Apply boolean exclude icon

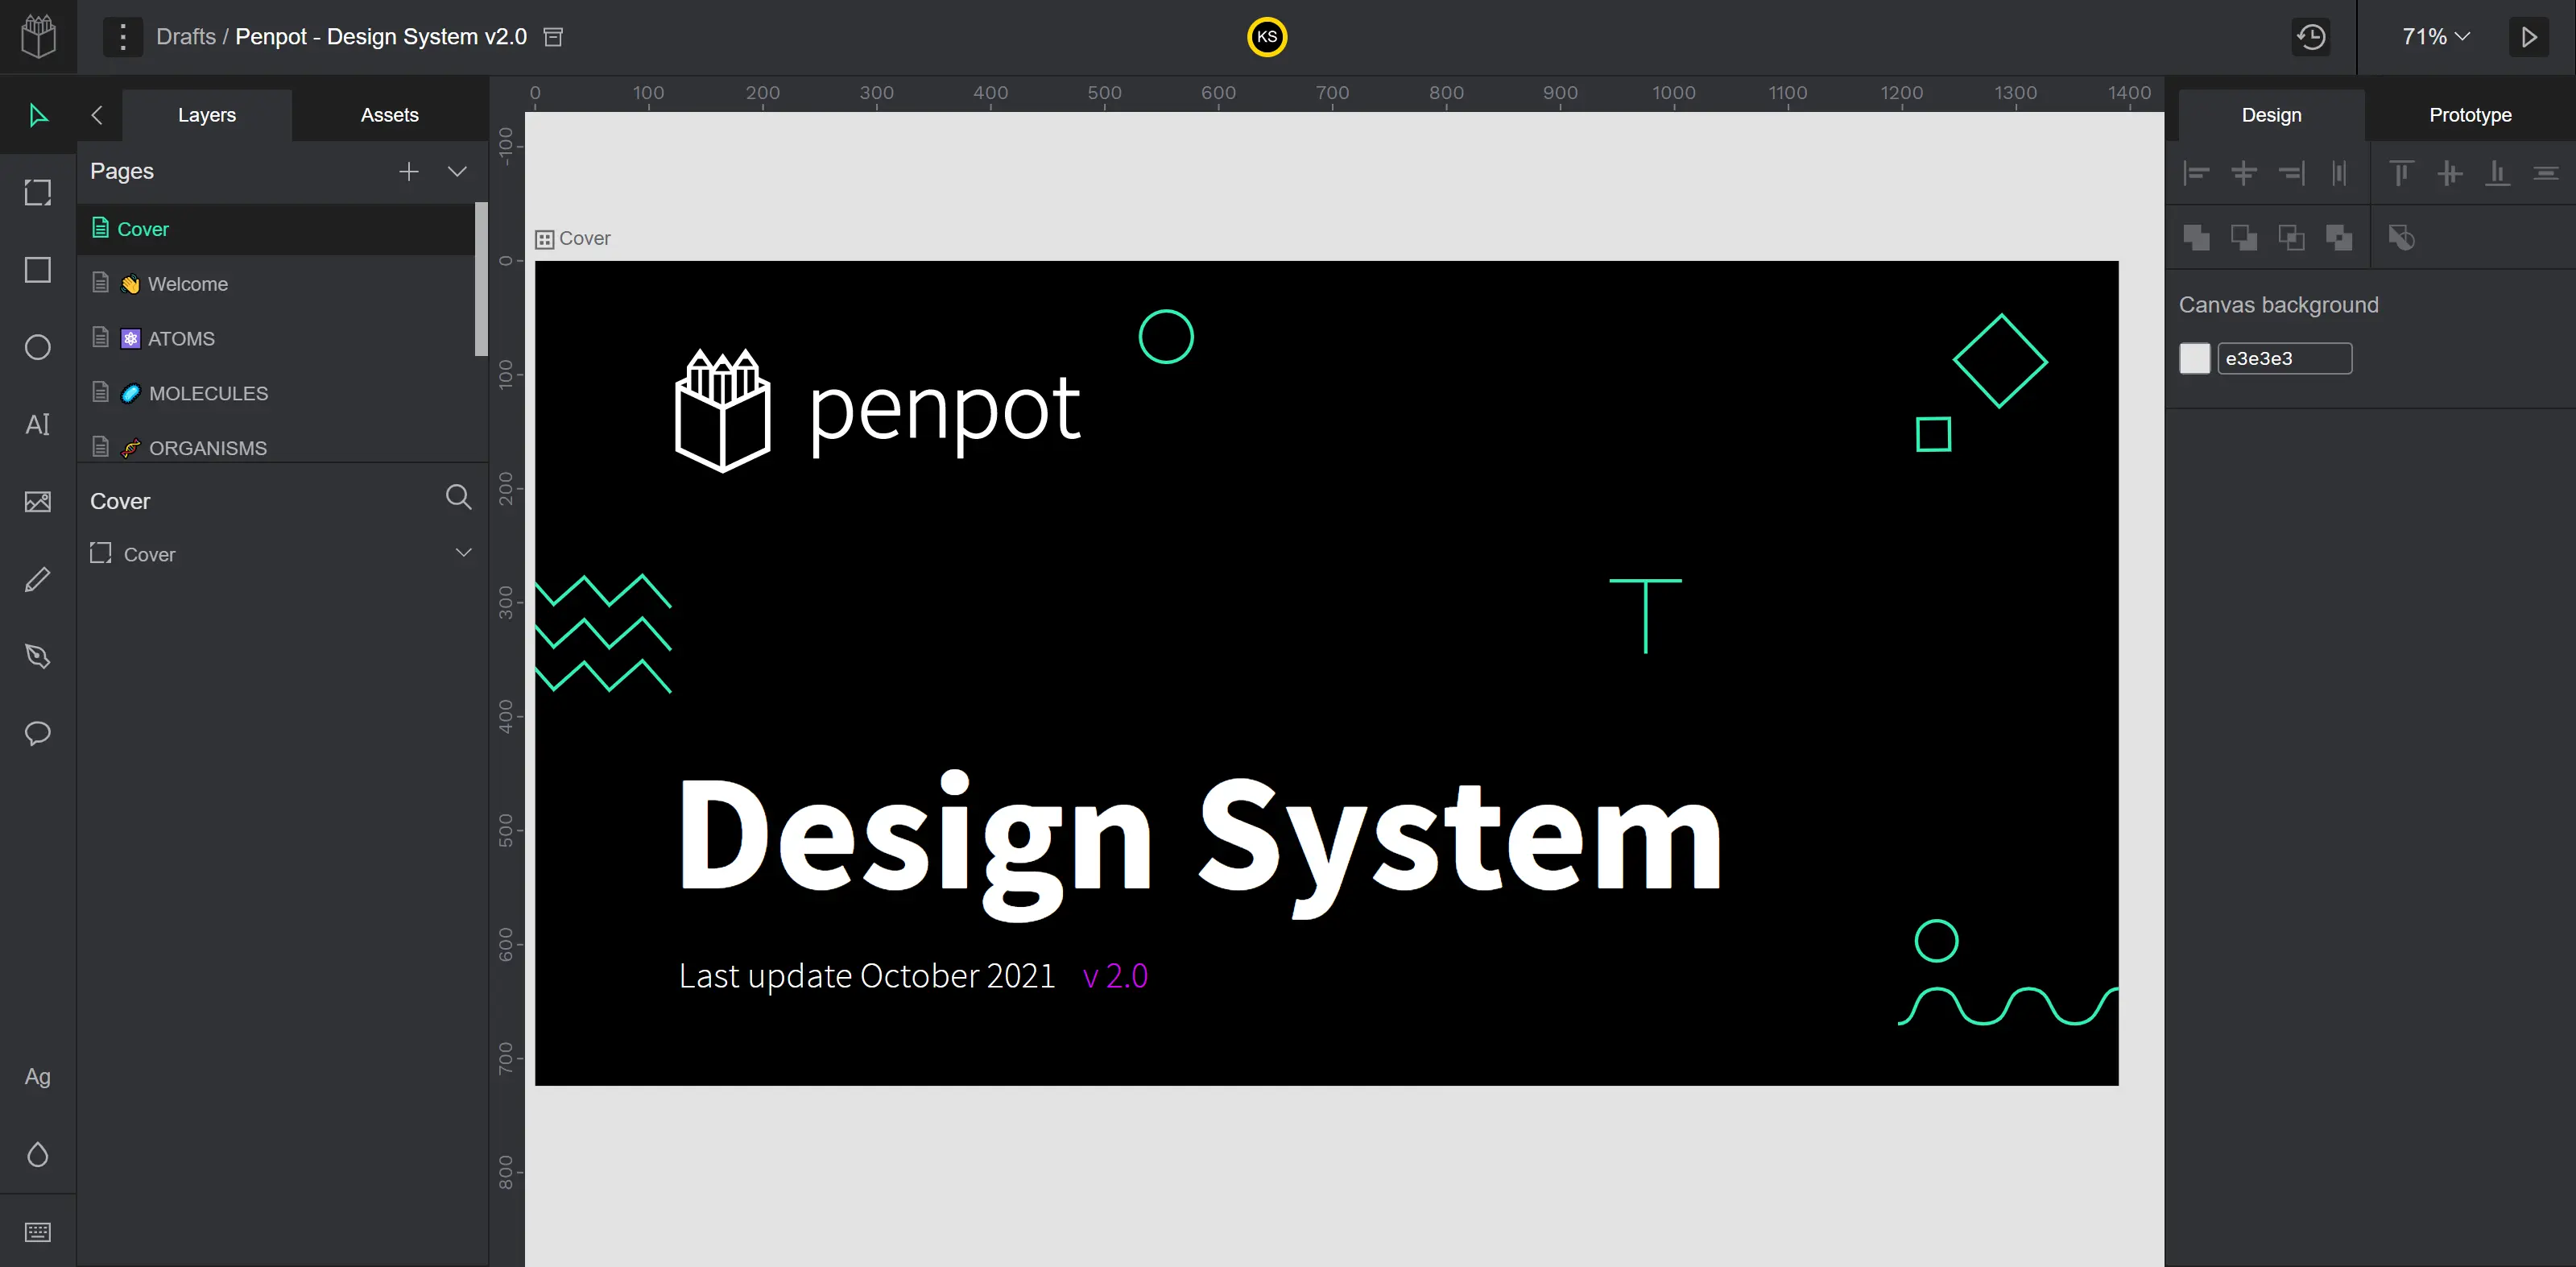(x=2339, y=237)
